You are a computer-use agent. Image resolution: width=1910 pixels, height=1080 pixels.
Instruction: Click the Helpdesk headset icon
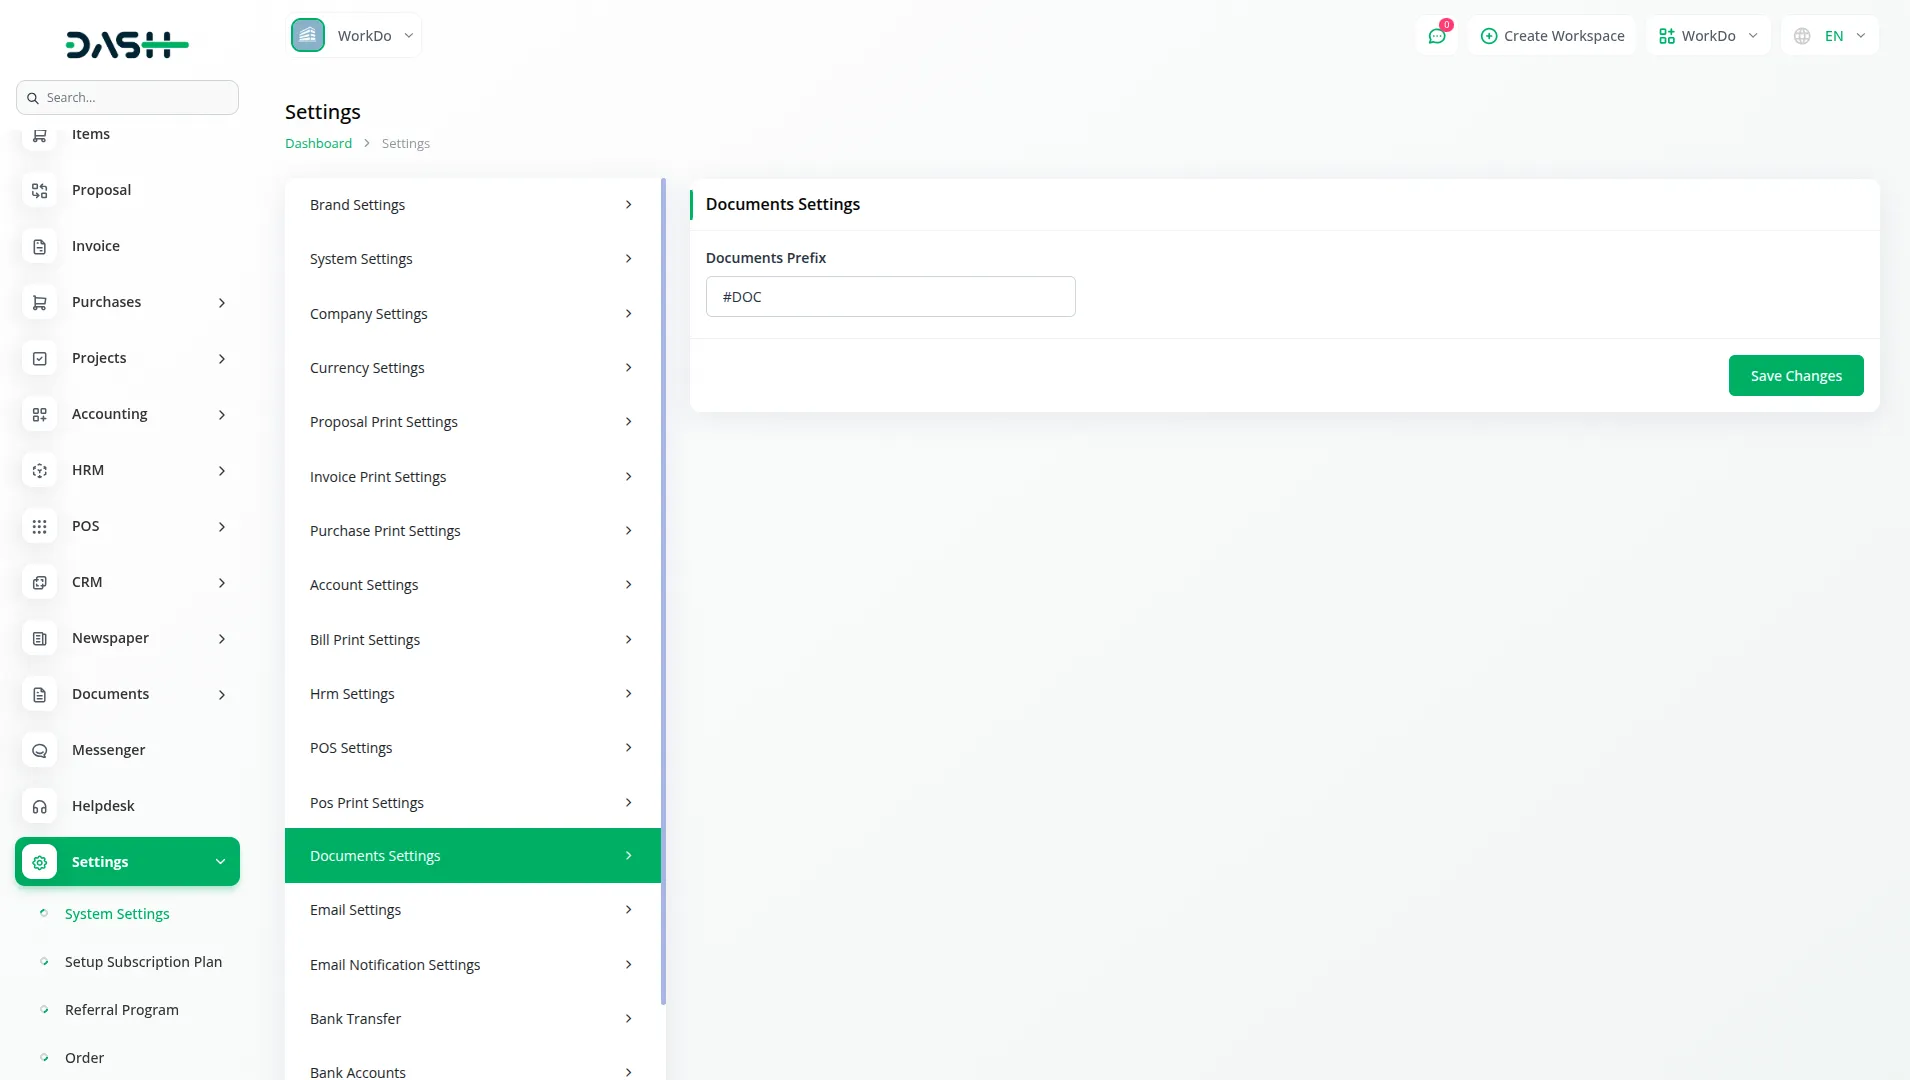(39, 806)
